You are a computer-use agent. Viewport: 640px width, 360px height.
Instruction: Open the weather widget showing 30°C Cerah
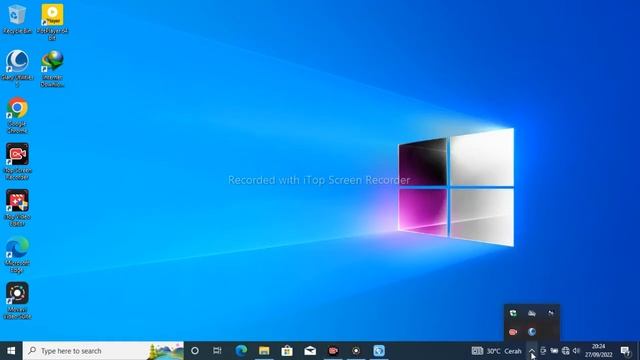(x=496, y=351)
